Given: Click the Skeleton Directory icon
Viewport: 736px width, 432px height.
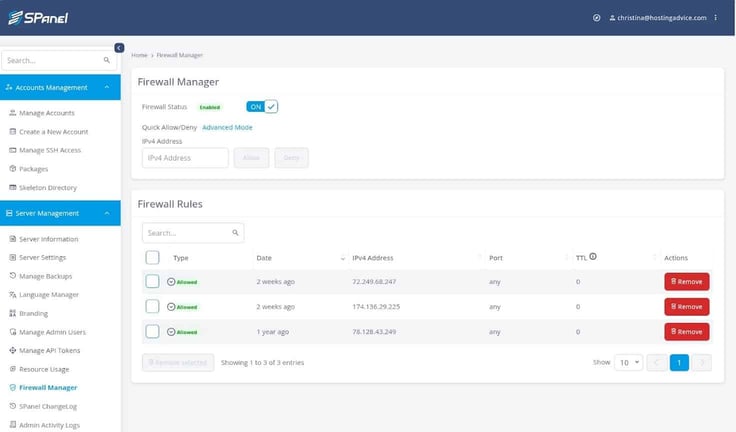Looking at the screenshot, I should pyautogui.click(x=13, y=187).
